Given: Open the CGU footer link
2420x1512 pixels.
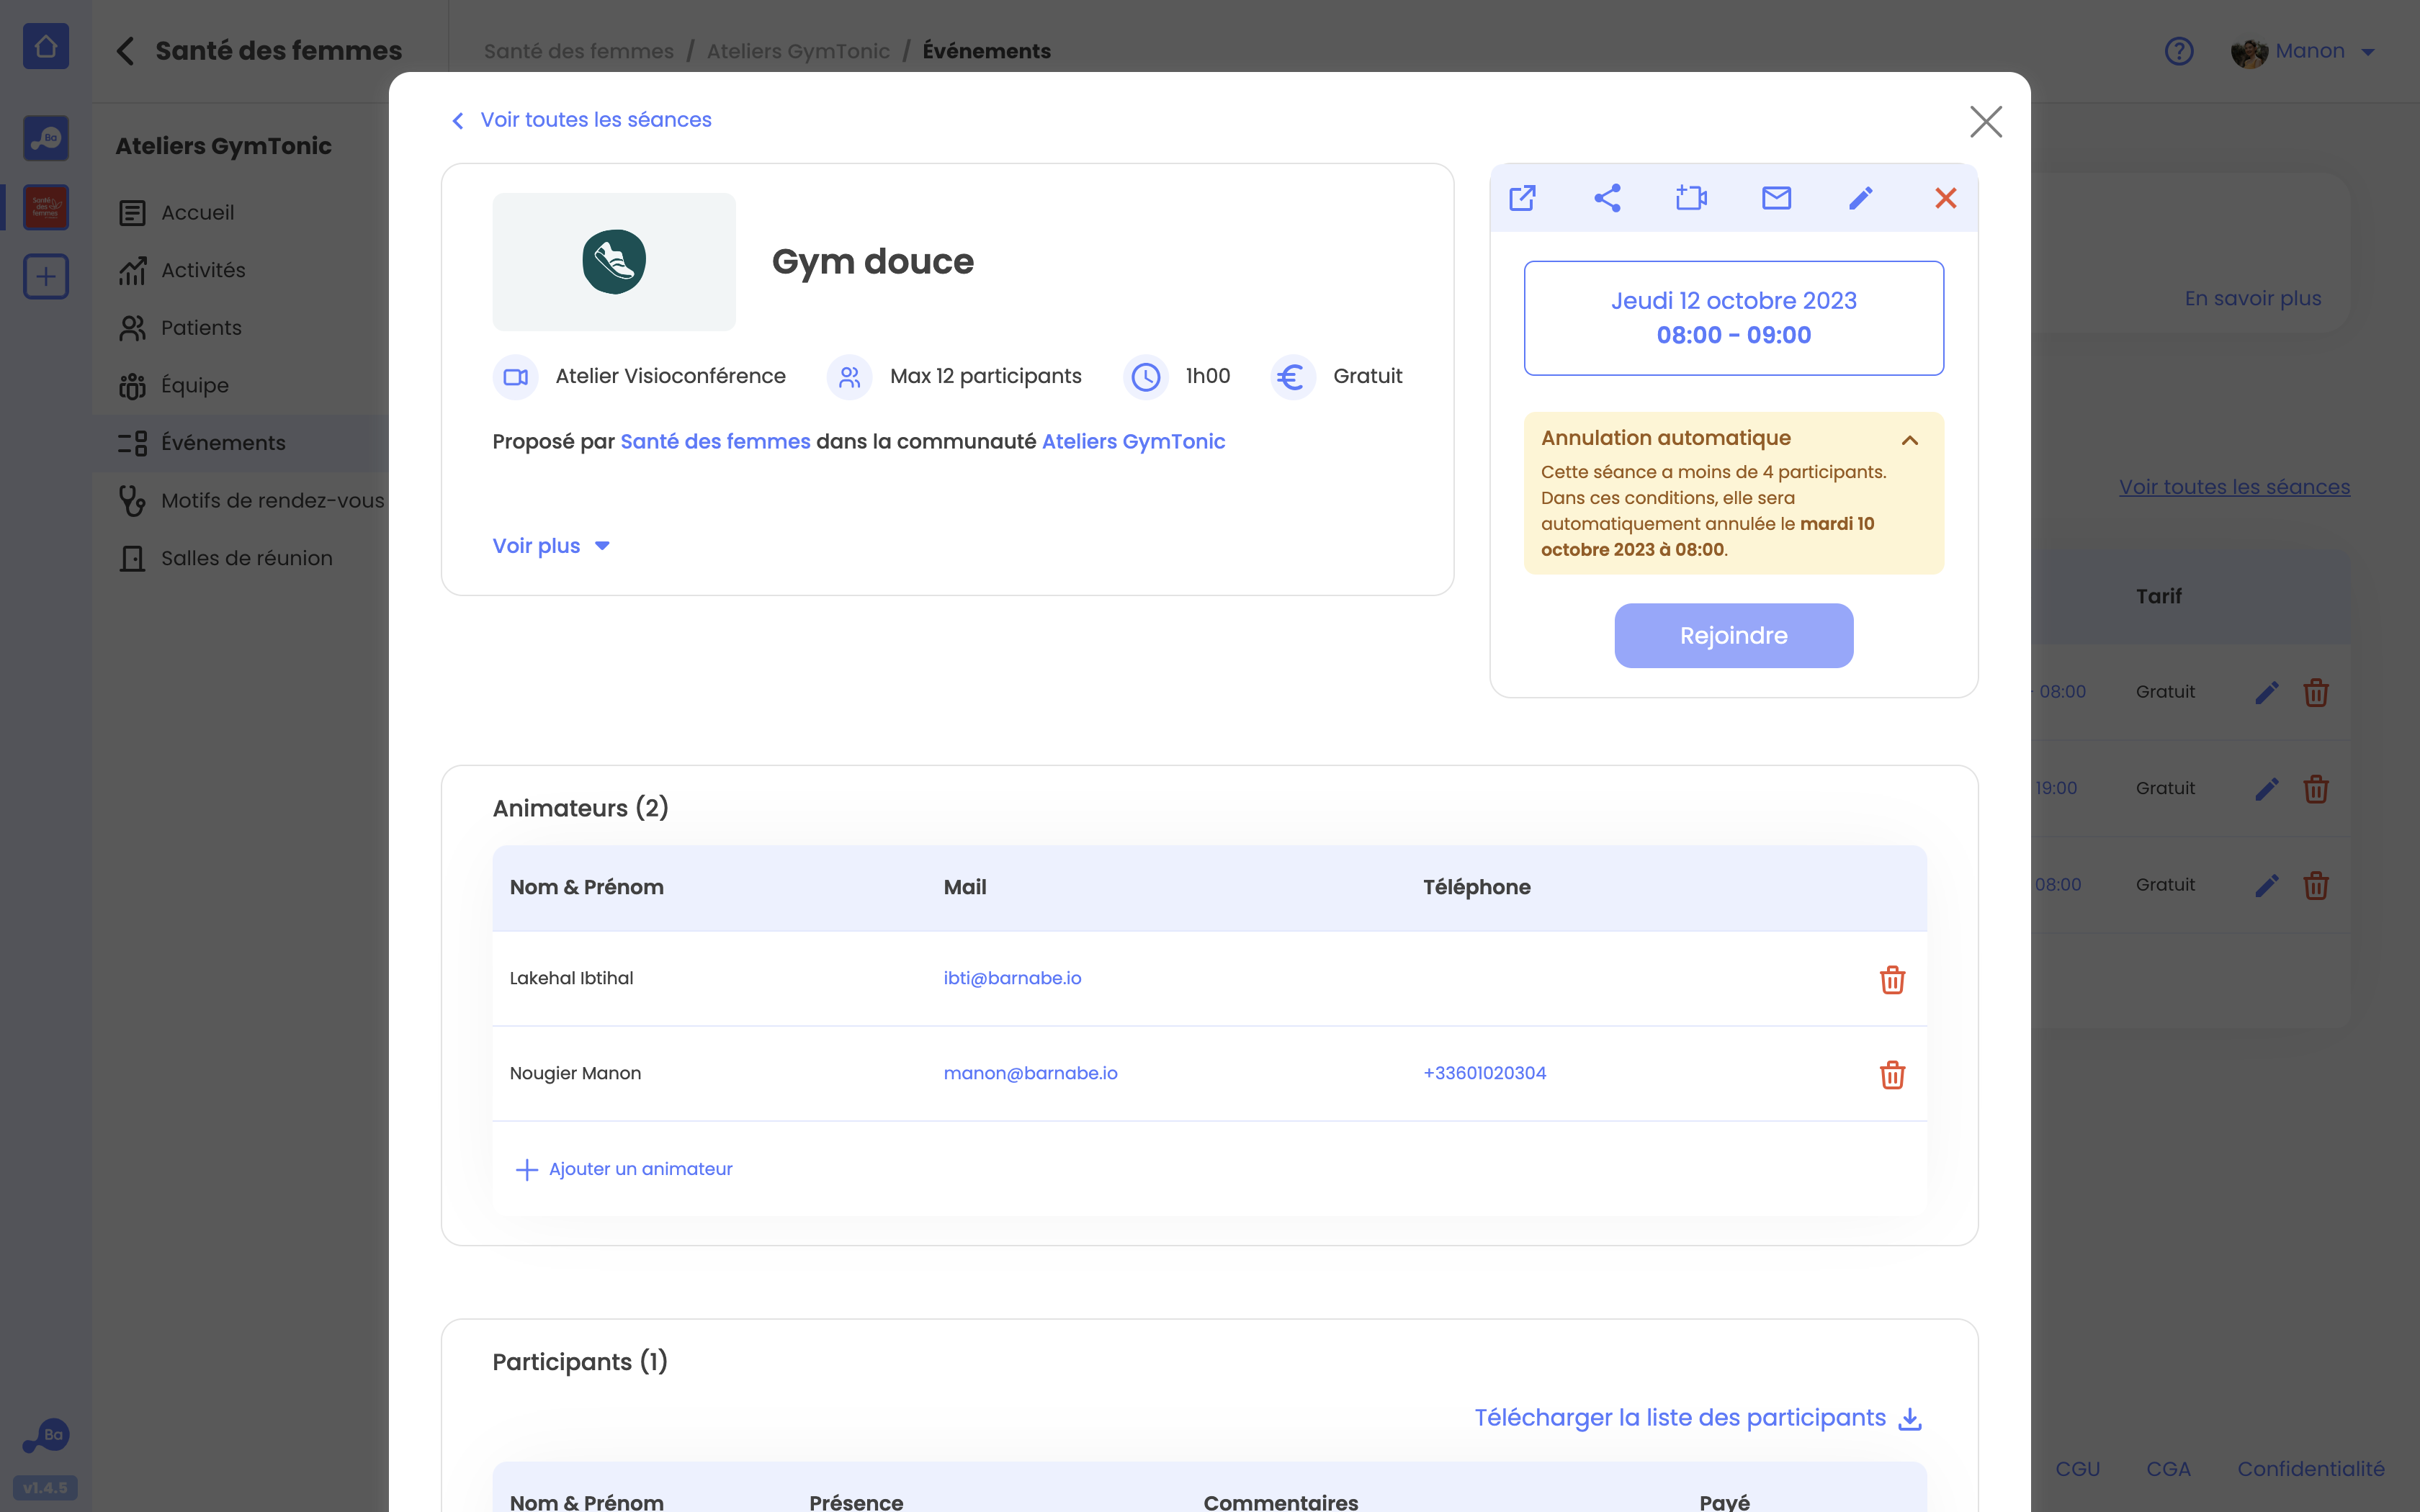Looking at the screenshot, I should (2077, 1469).
